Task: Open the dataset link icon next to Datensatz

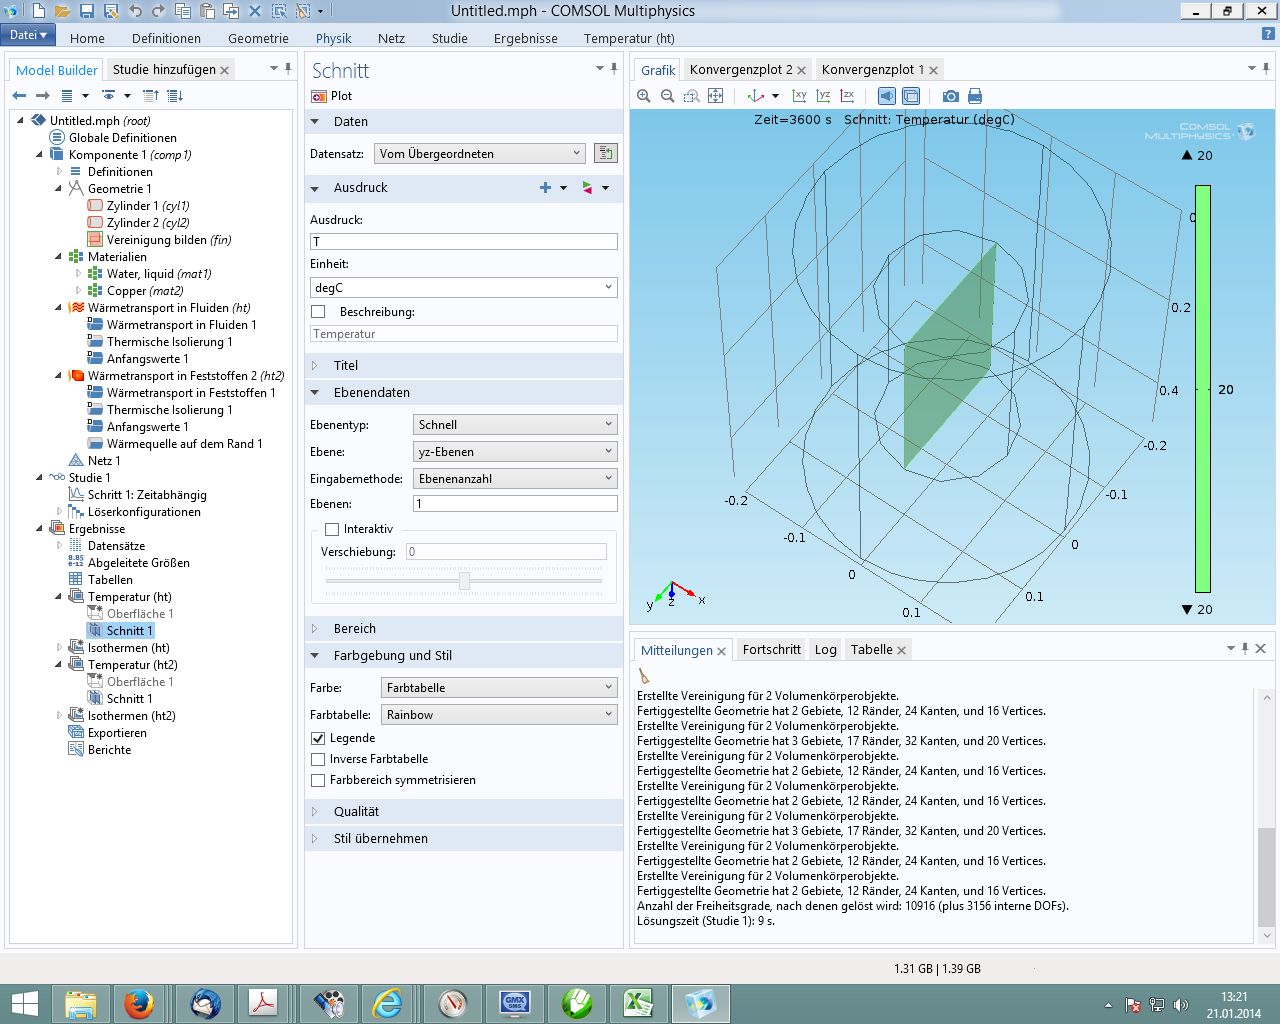Action: pyautogui.click(x=605, y=153)
